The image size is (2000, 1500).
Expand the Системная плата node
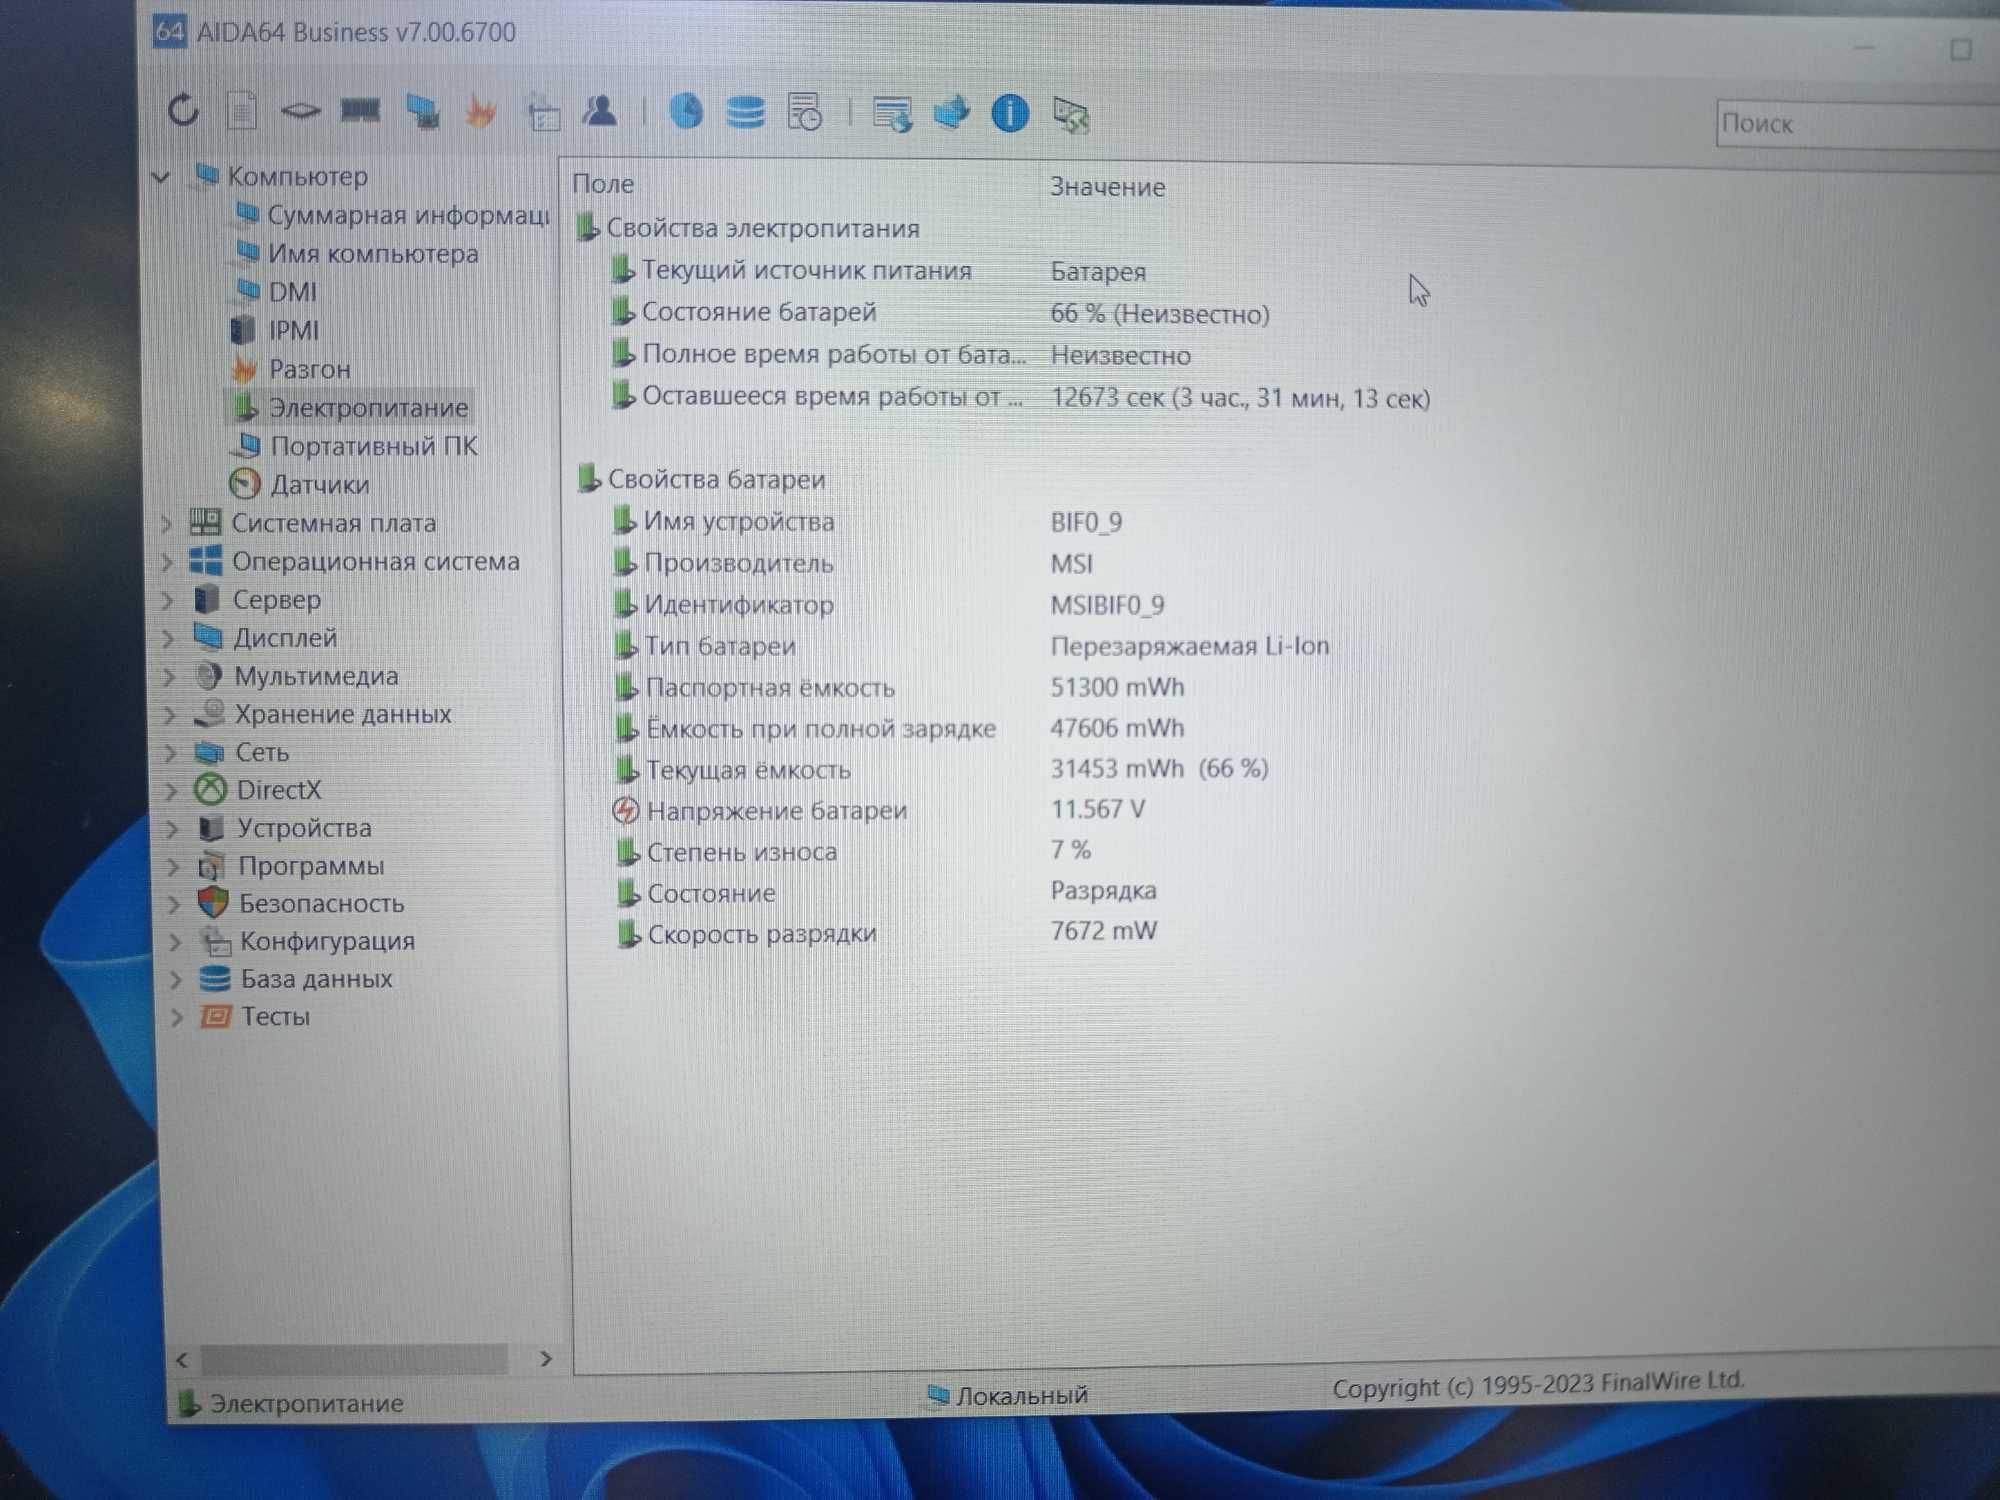(166, 523)
